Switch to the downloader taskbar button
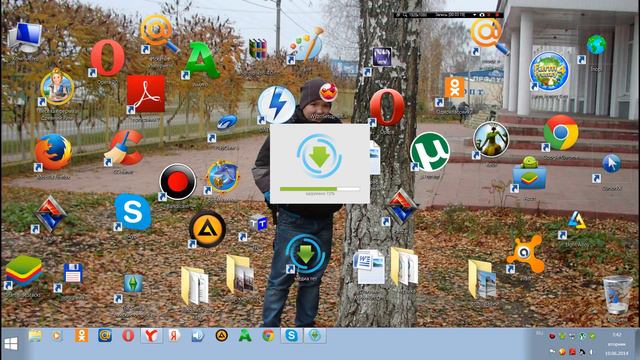 point(315,336)
